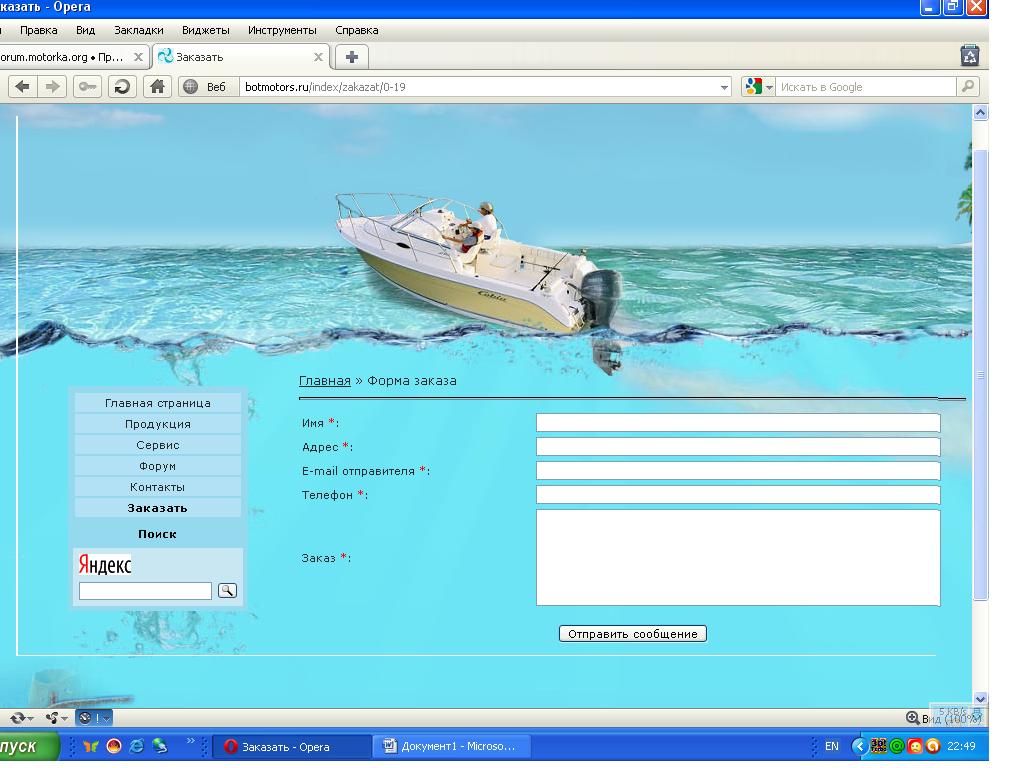Expand the taskbar quick launch chevron

(x=190, y=742)
